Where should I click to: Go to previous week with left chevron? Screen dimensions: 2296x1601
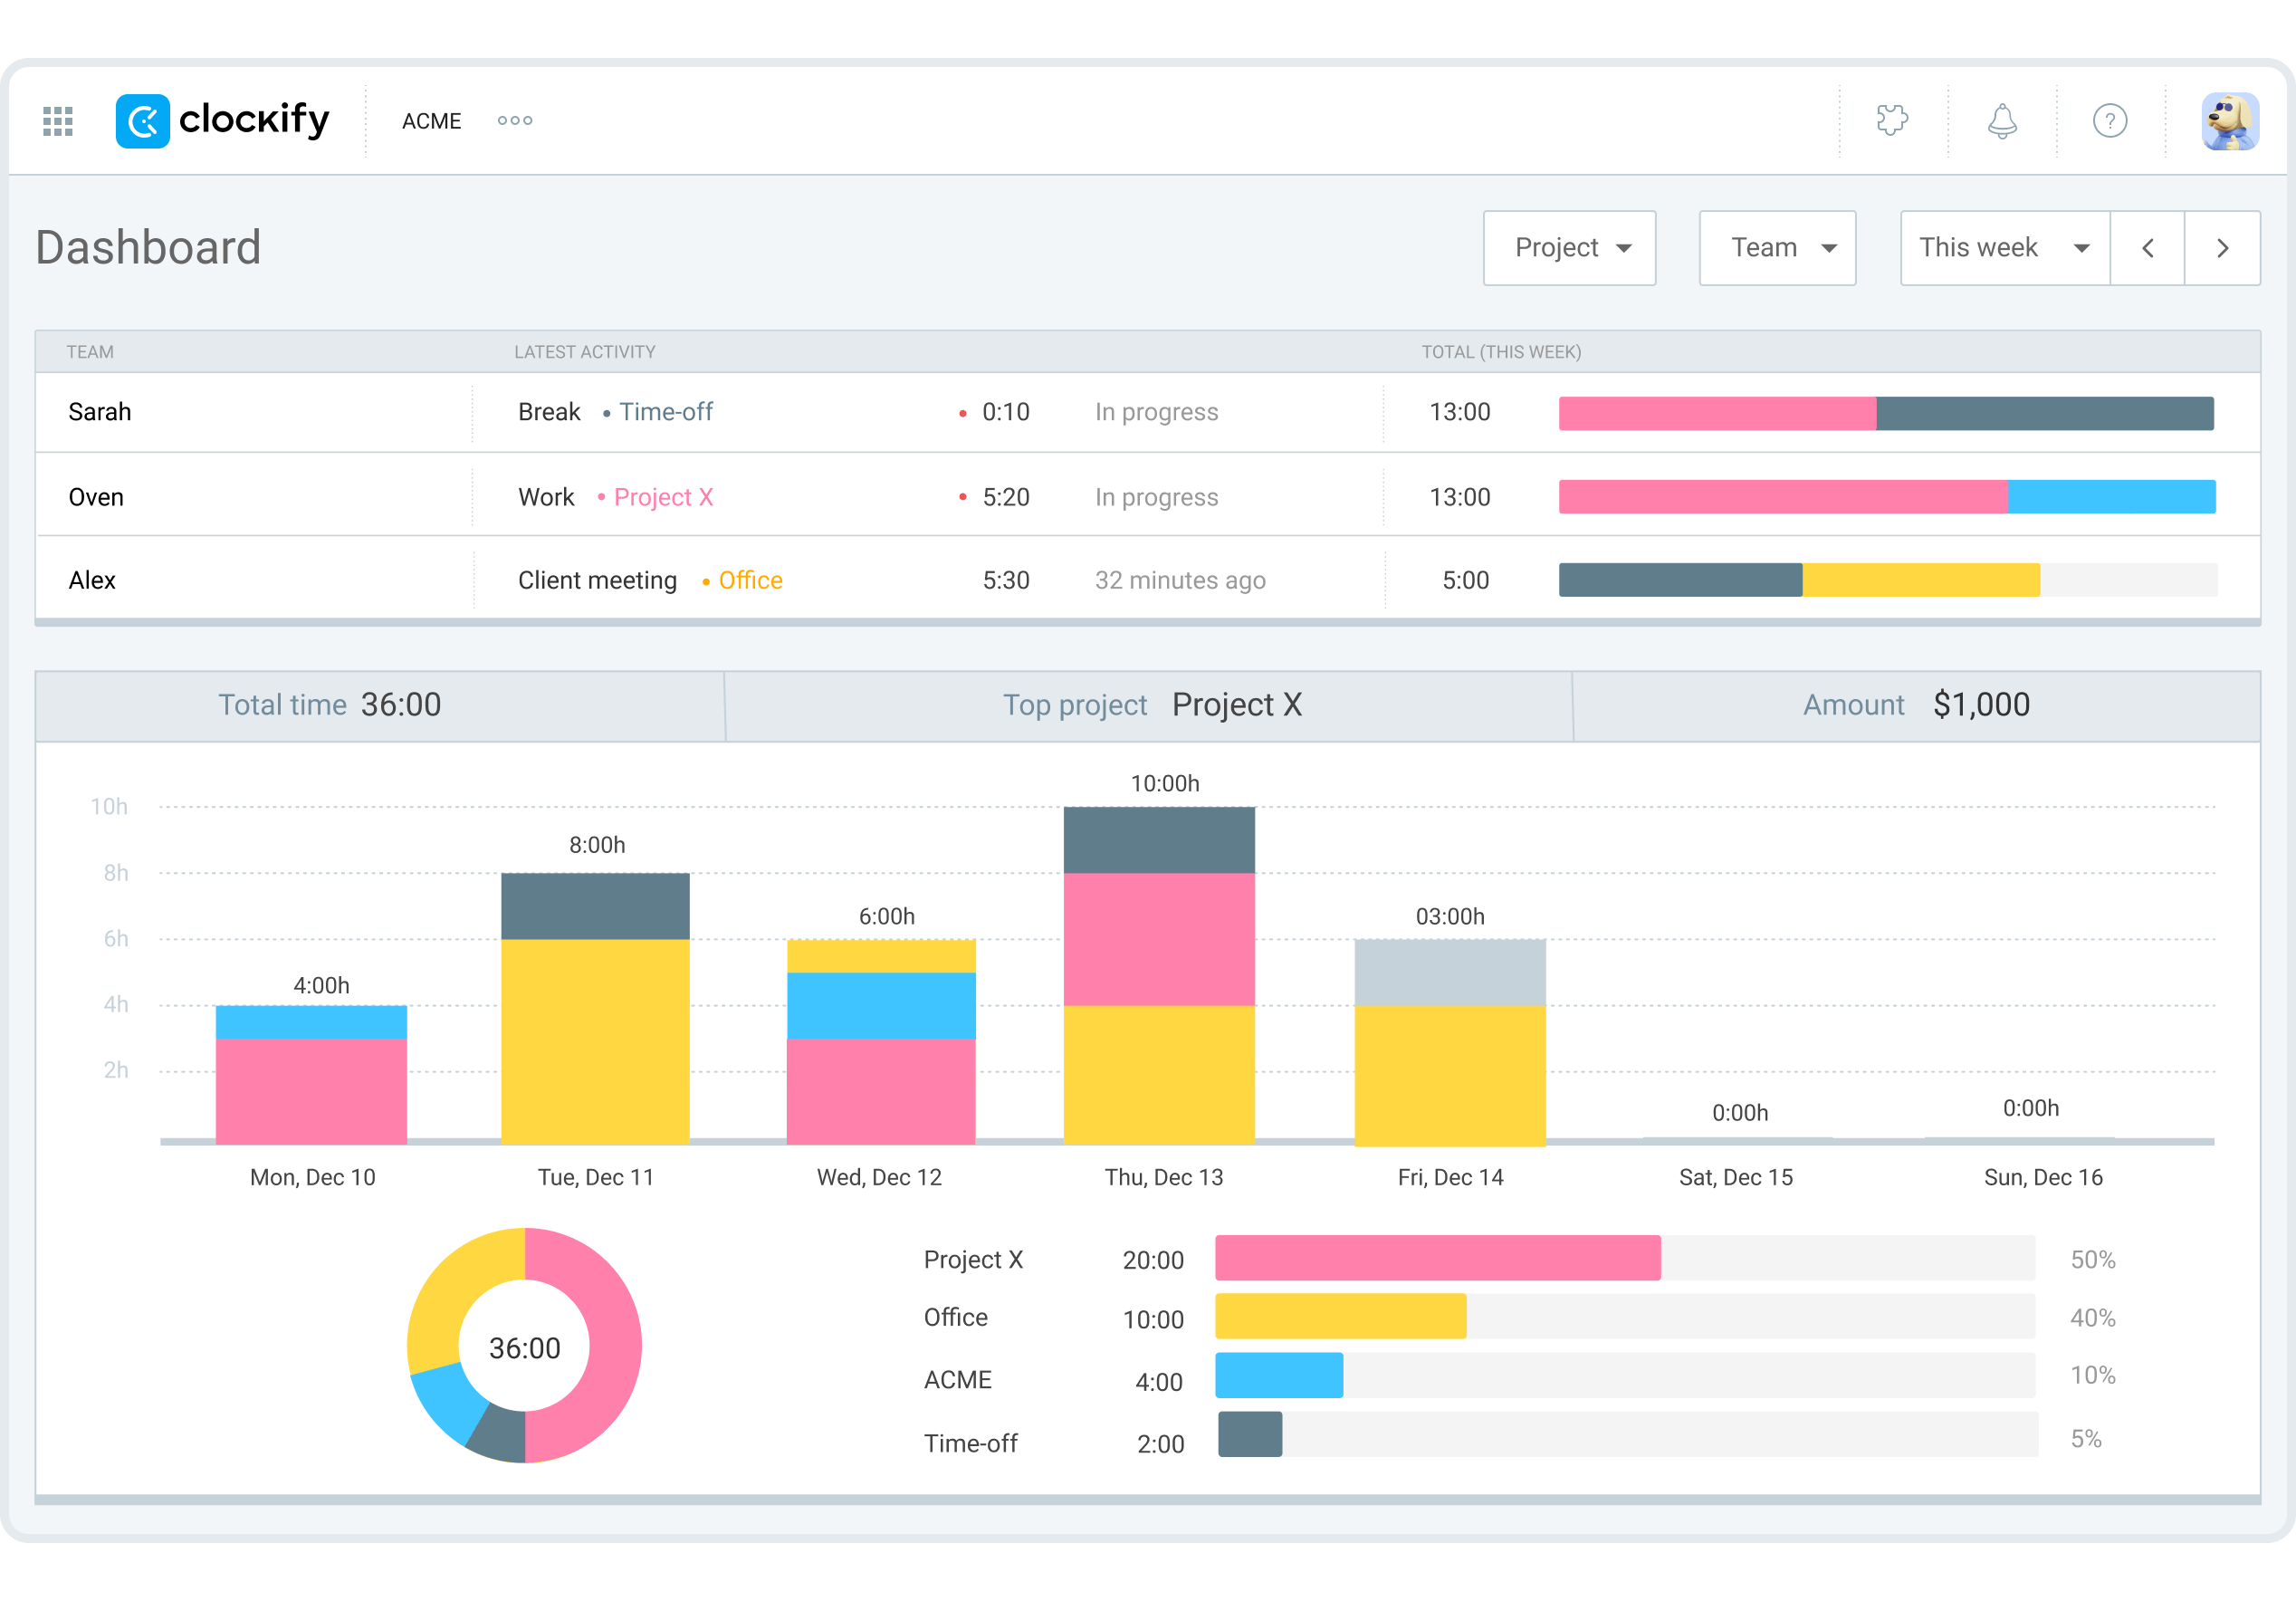[2147, 247]
